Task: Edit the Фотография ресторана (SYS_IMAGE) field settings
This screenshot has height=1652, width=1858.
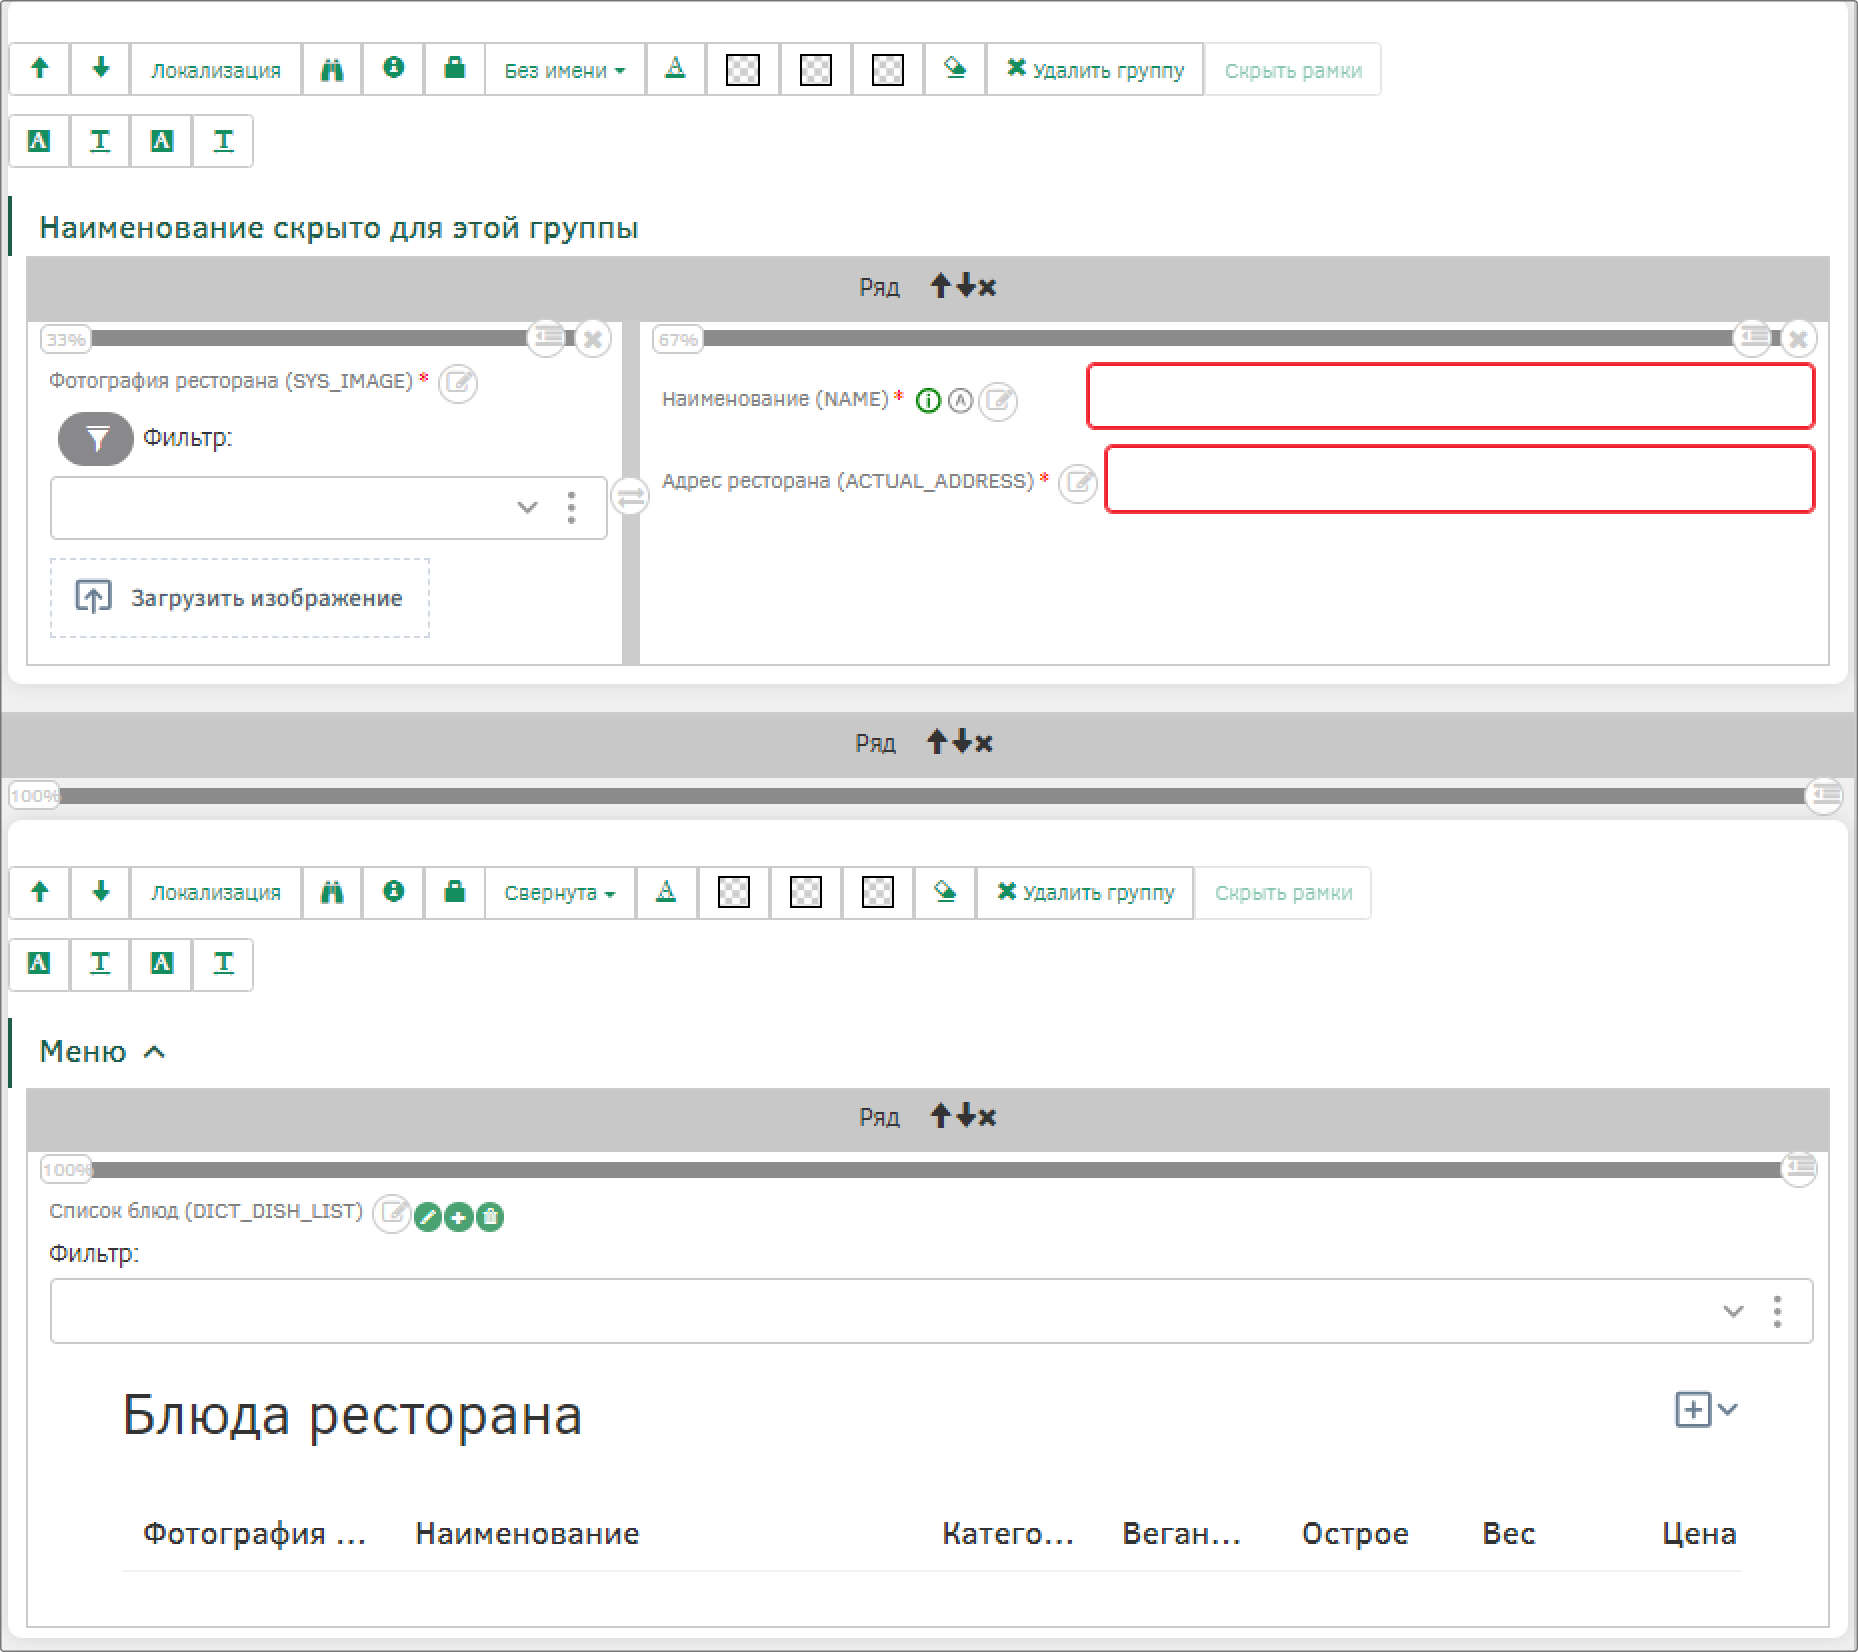Action: point(458,383)
